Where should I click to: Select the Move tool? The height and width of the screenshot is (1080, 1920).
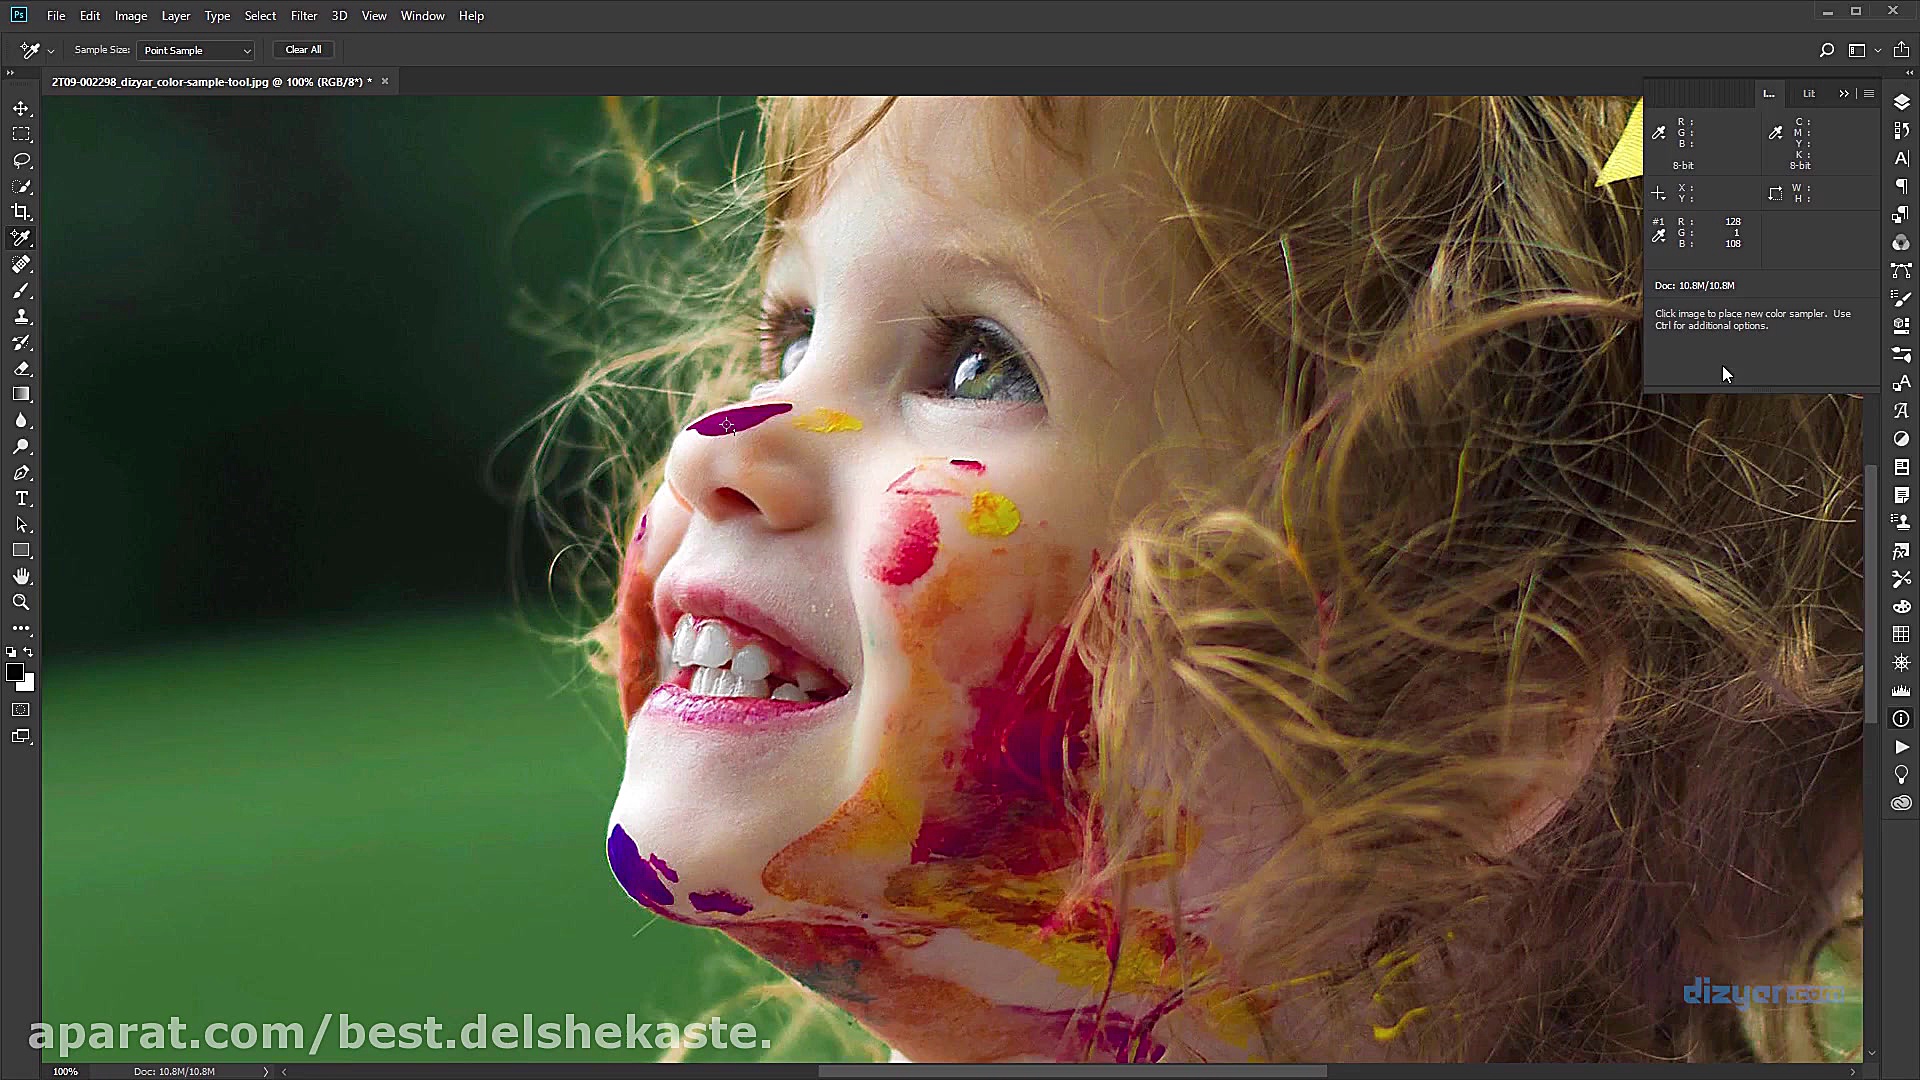tap(21, 108)
